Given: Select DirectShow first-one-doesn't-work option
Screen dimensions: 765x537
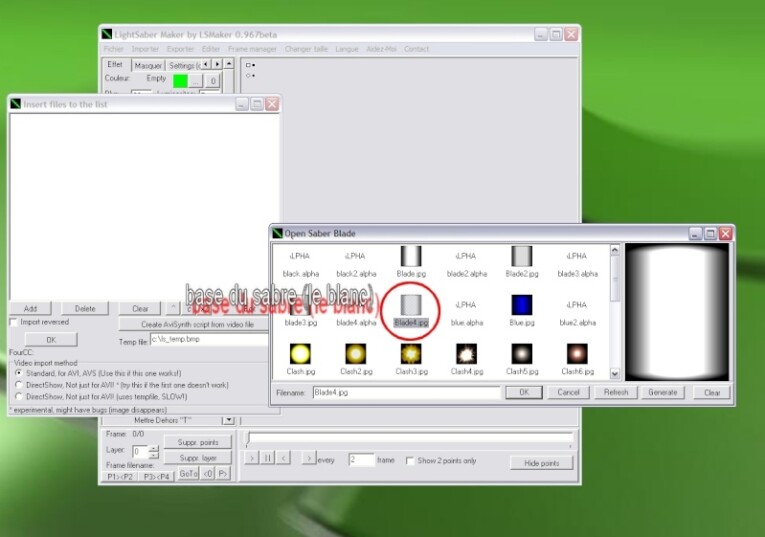Looking at the screenshot, I should (20, 385).
